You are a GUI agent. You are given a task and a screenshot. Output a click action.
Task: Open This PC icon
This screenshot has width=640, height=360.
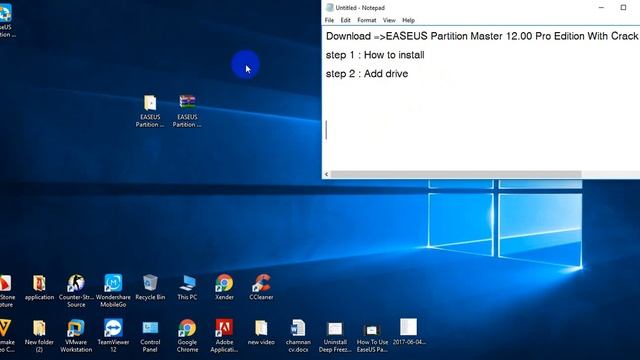(187, 283)
